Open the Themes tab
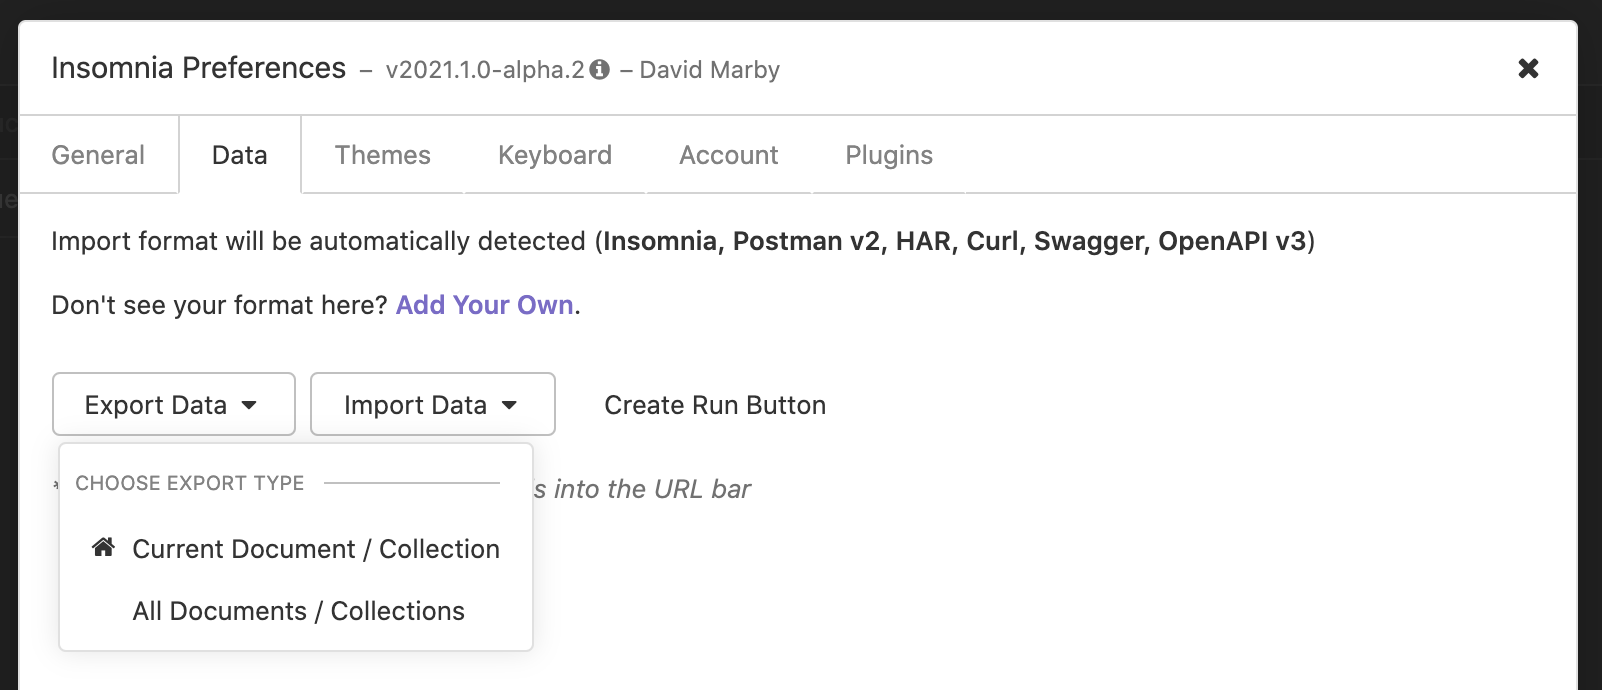1602x690 pixels. tap(382, 155)
